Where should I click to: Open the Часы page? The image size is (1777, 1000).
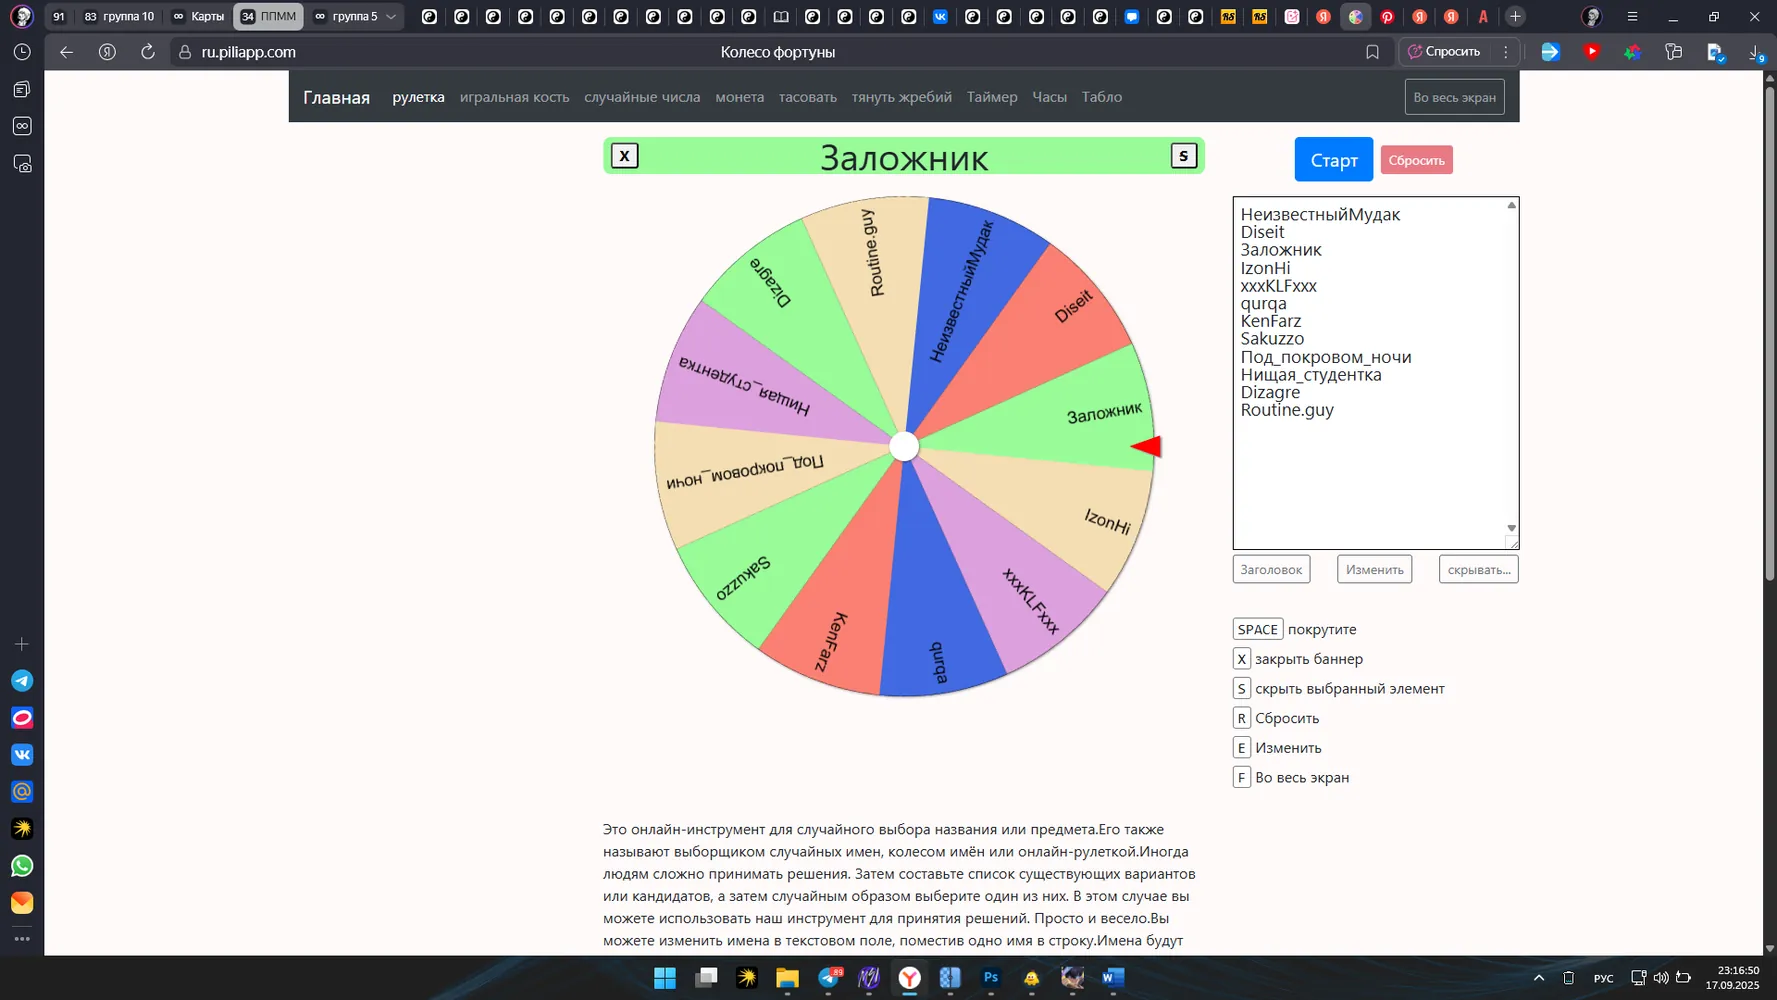click(1049, 97)
